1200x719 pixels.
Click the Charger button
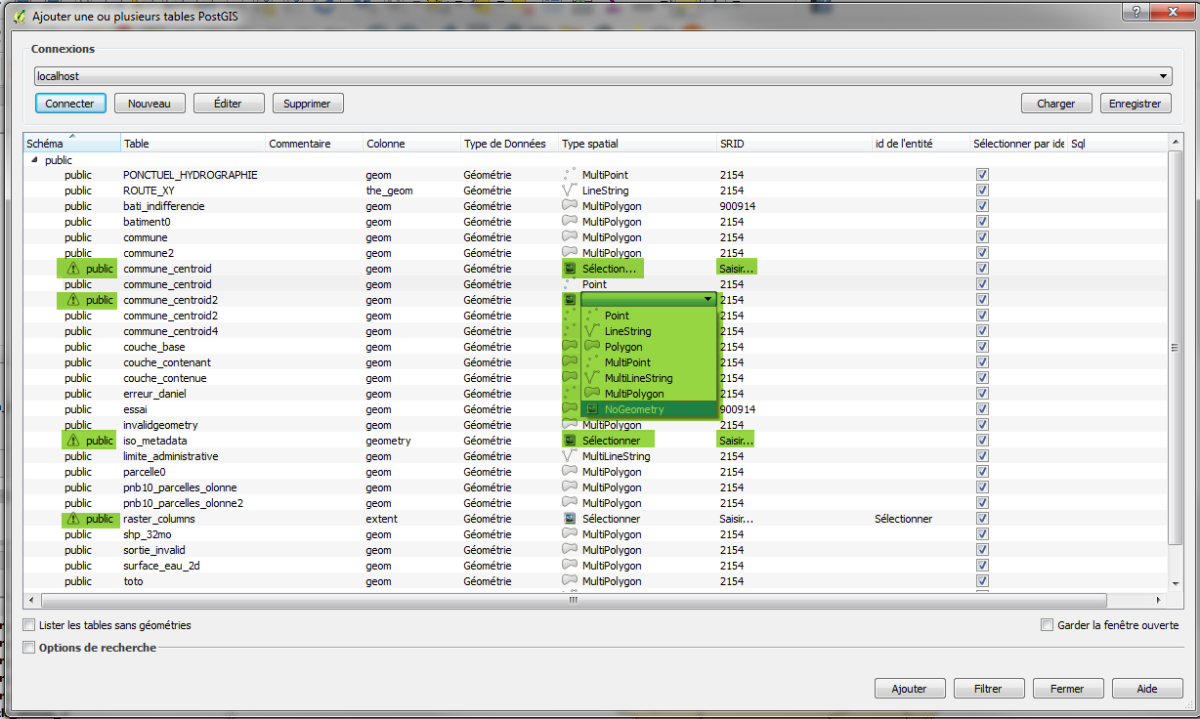tap(1056, 103)
